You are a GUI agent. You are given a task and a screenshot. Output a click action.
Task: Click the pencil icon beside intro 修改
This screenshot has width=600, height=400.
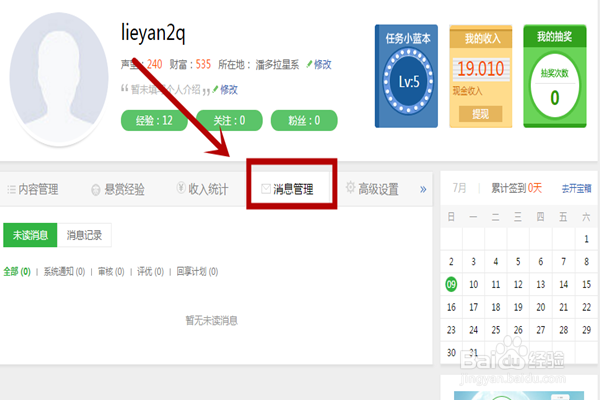tap(215, 90)
